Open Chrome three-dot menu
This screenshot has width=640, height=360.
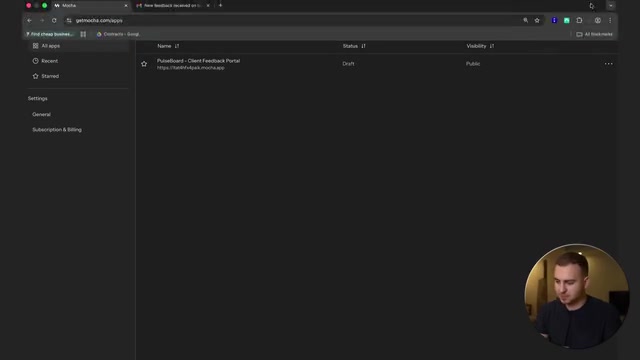click(610, 20)
